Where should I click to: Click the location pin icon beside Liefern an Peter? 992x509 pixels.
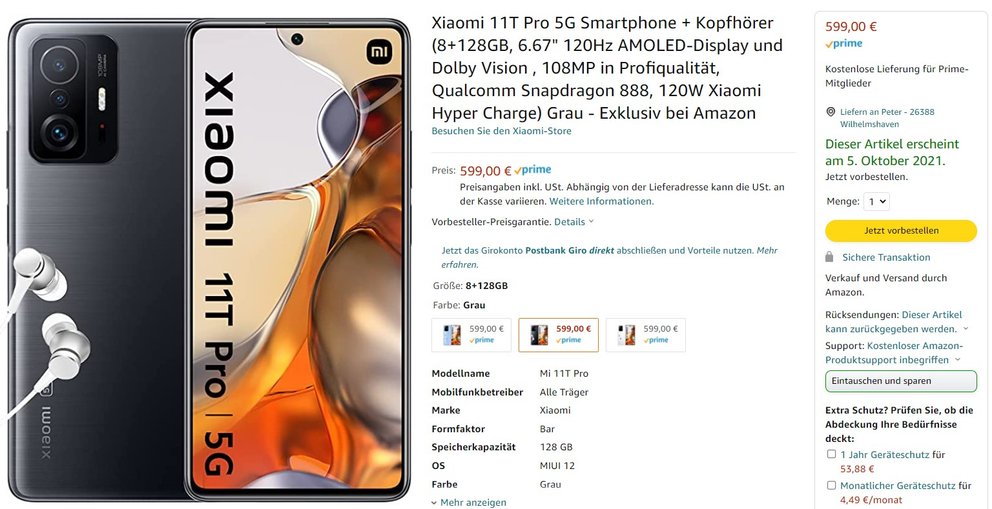click(830, 112)
